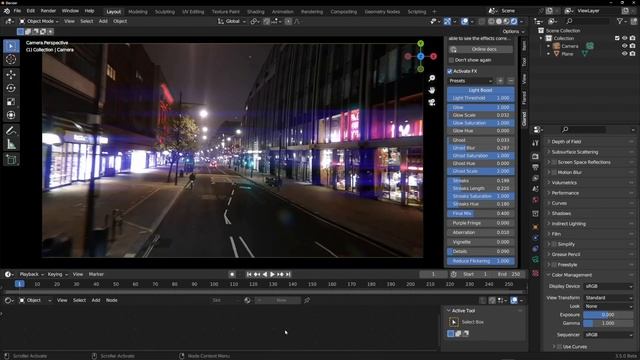Toggle the Activate FX checkbox

[x=450, y=71]
